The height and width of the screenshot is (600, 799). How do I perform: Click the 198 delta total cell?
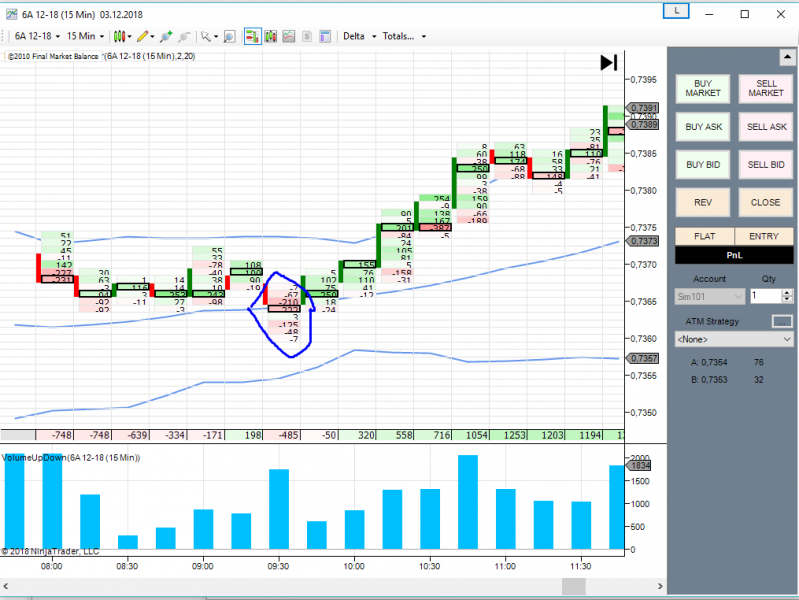[x=244, y=435]
